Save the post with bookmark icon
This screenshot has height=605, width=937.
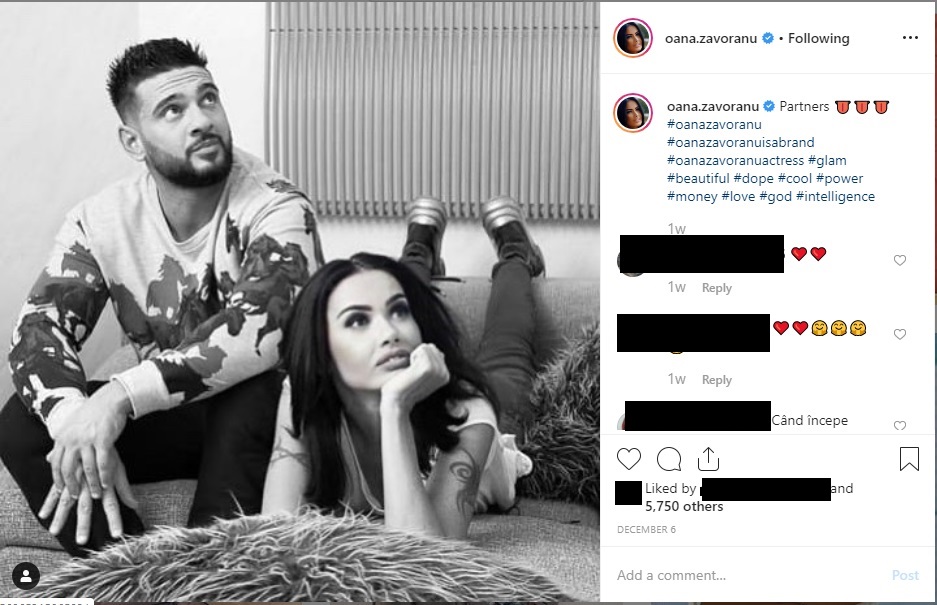[x=909, y=459]
